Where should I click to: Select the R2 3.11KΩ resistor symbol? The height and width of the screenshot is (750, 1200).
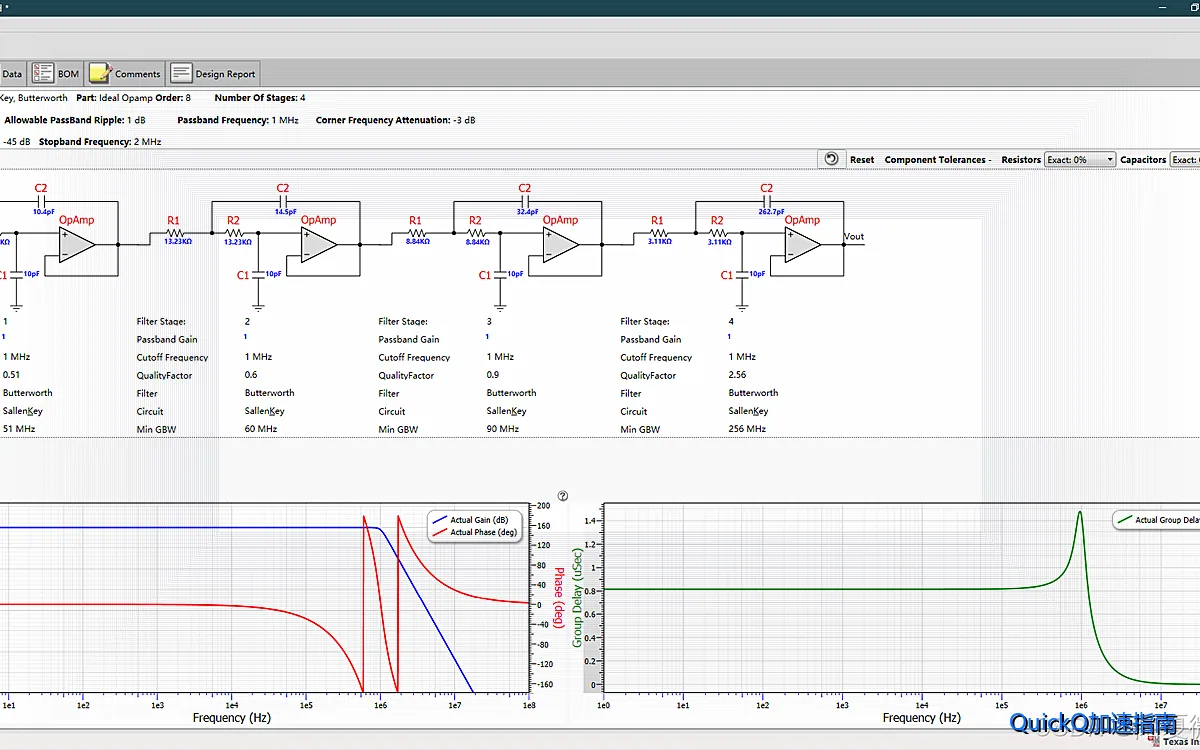[718, 234]
